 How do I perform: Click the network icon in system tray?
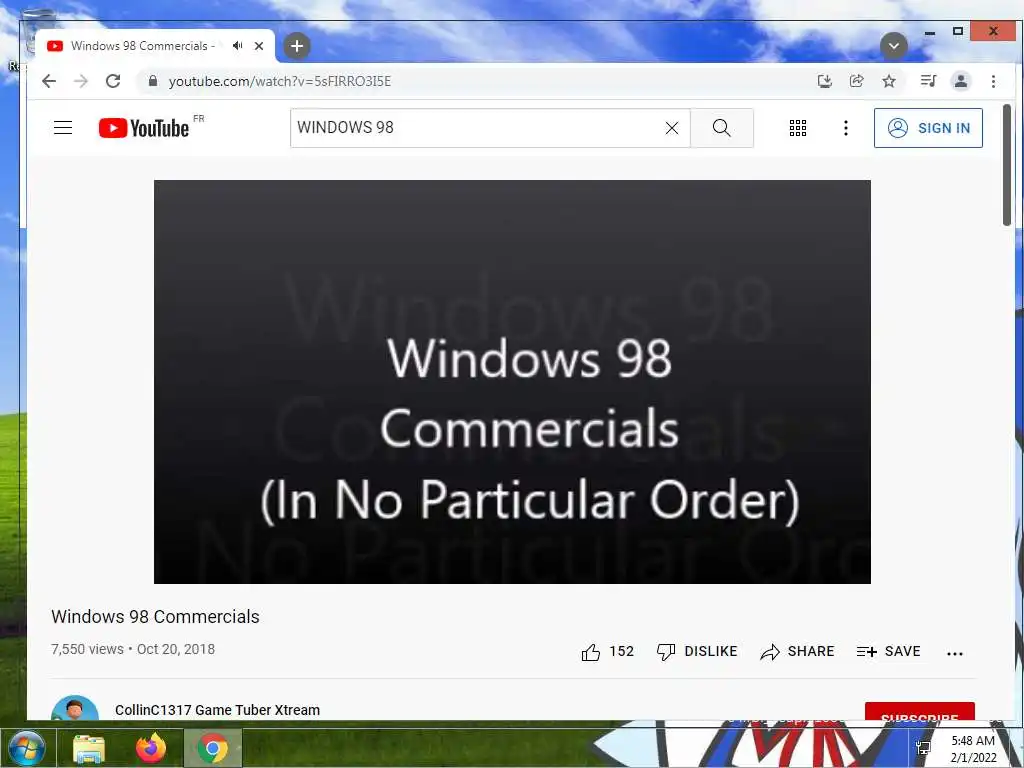point(923,748)
